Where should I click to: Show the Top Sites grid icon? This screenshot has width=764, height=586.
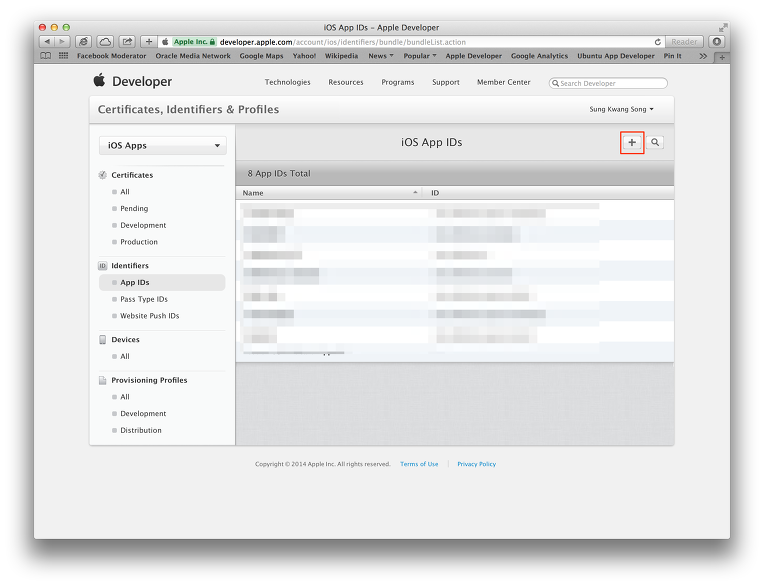[63, 56]
